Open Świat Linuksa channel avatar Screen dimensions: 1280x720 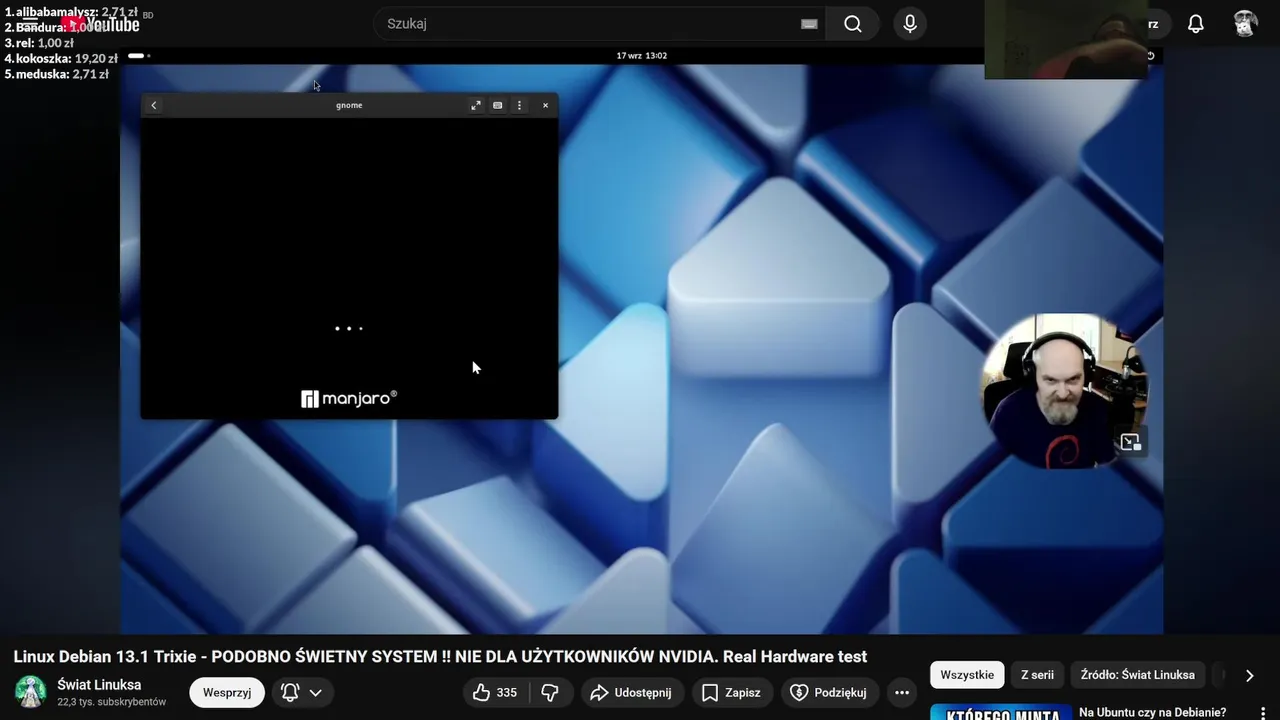click(x=30, y=692)
